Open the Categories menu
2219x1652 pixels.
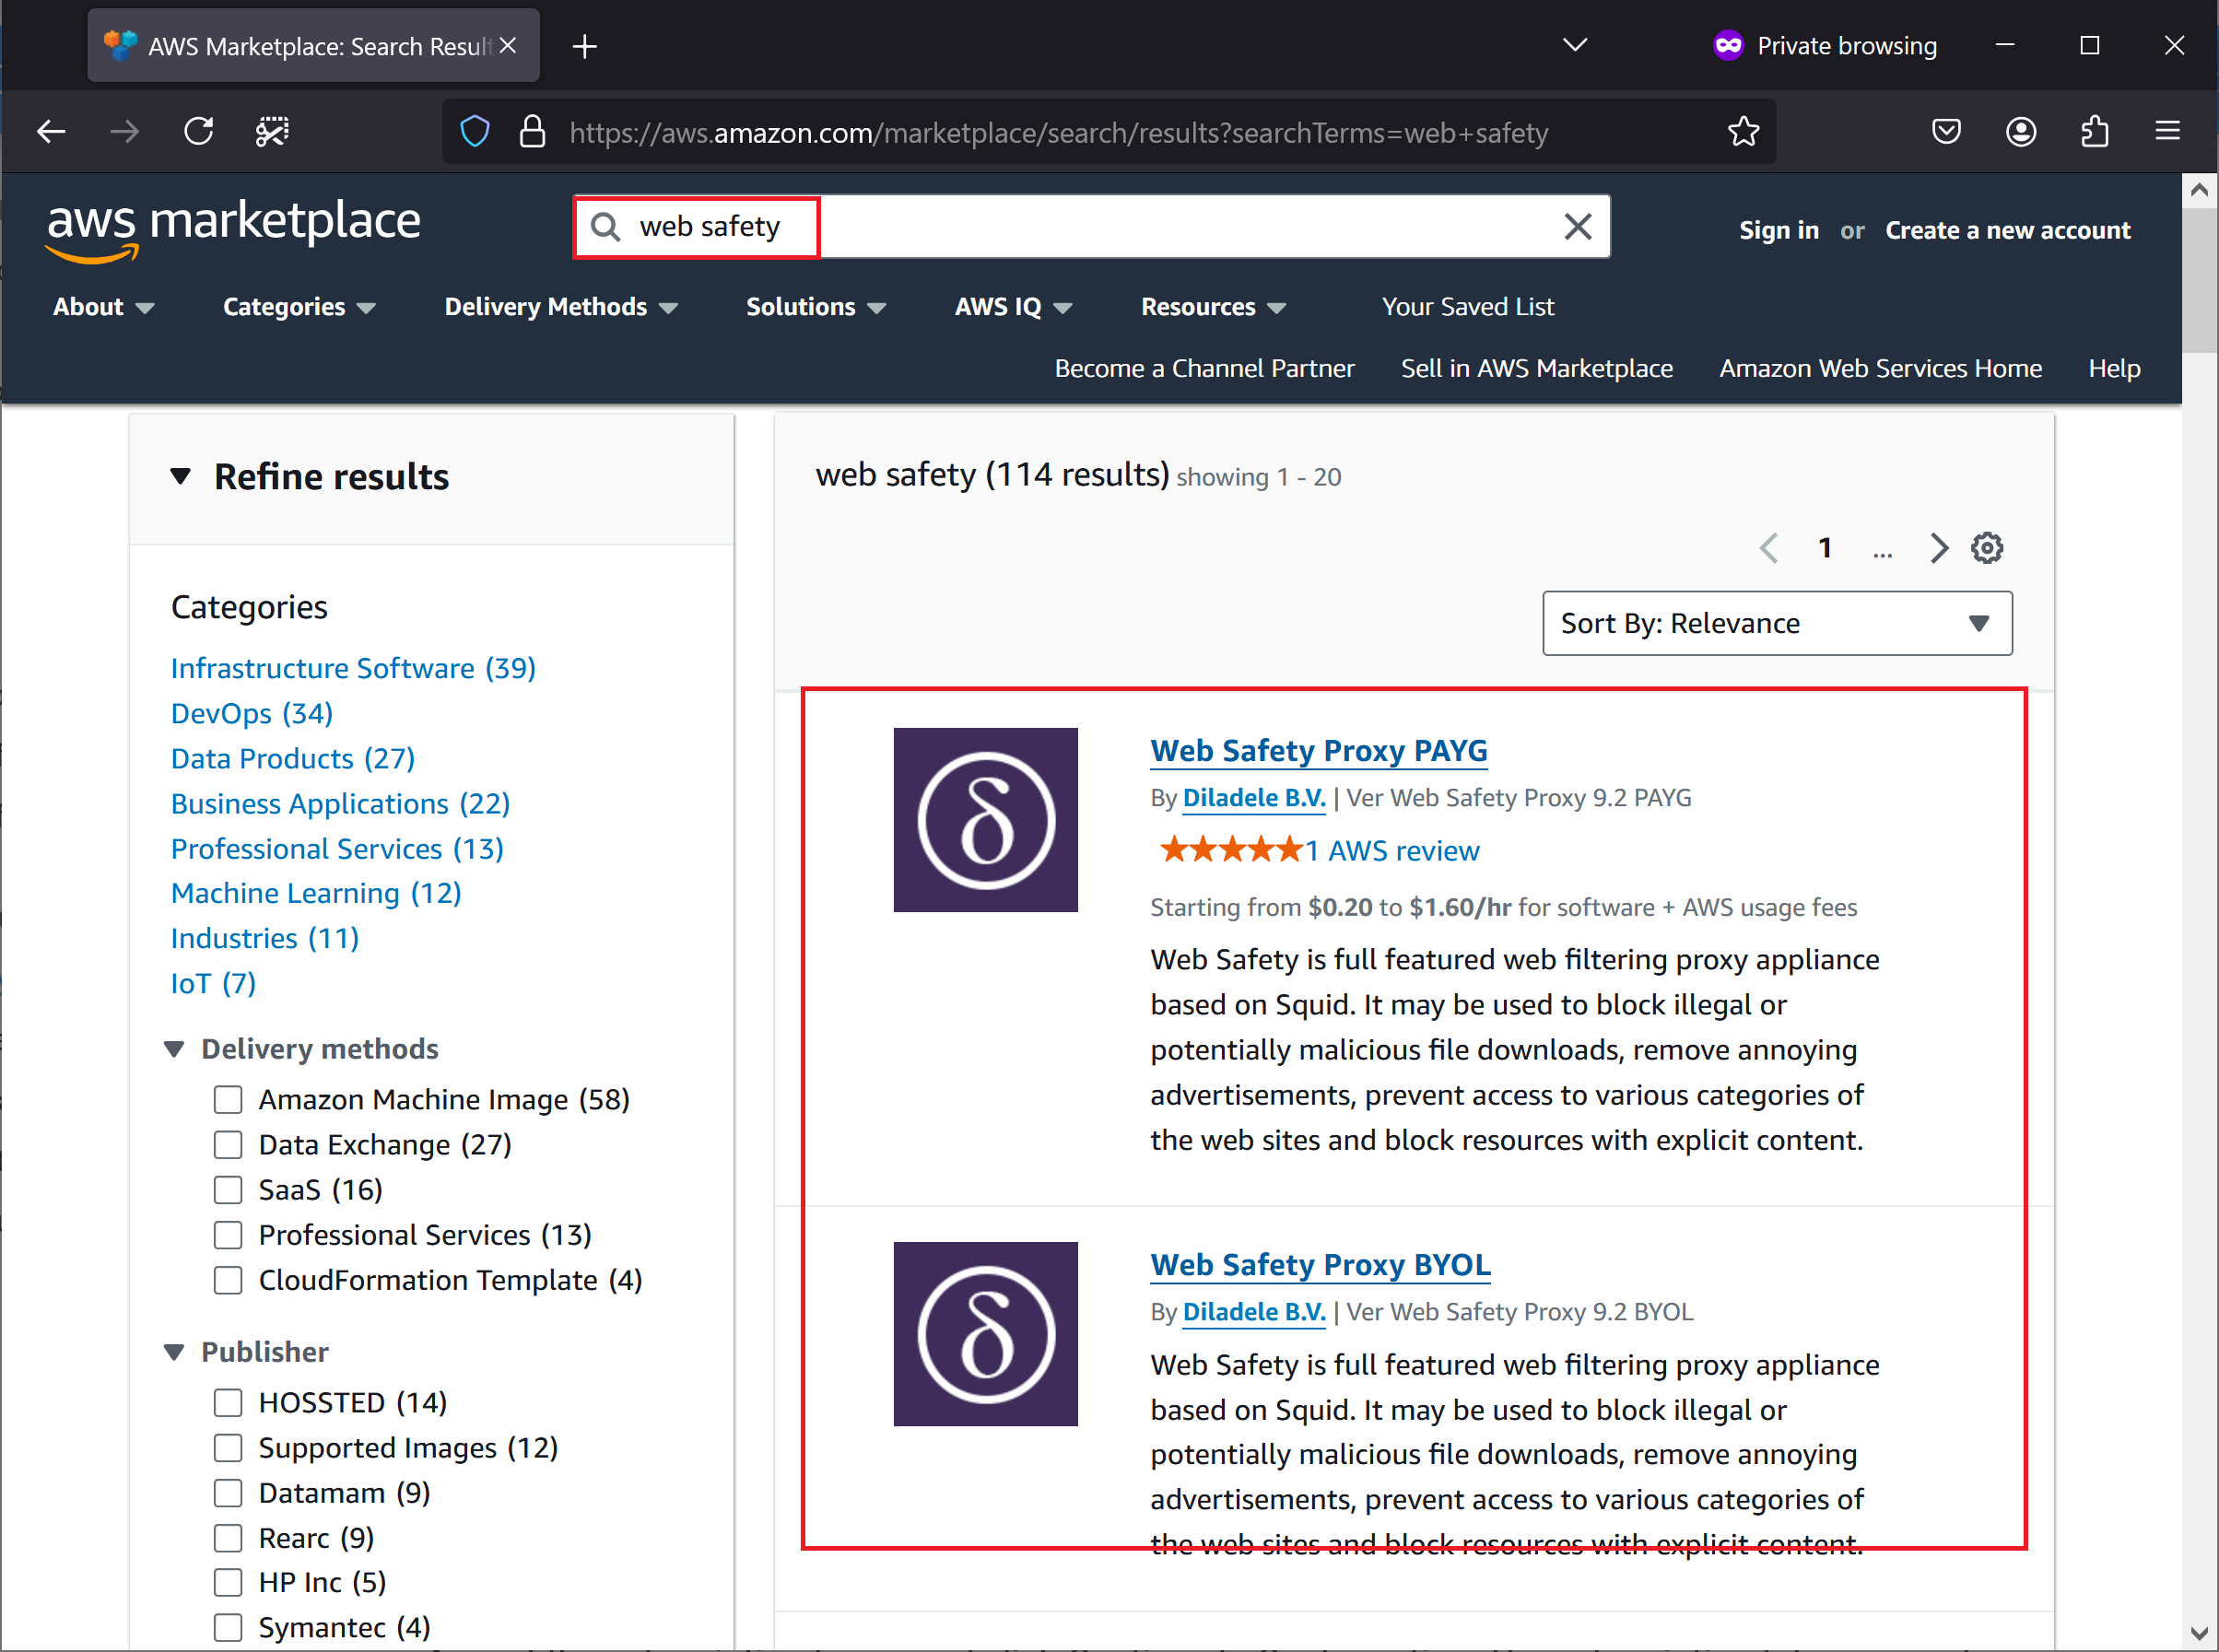tap(299, 307)
